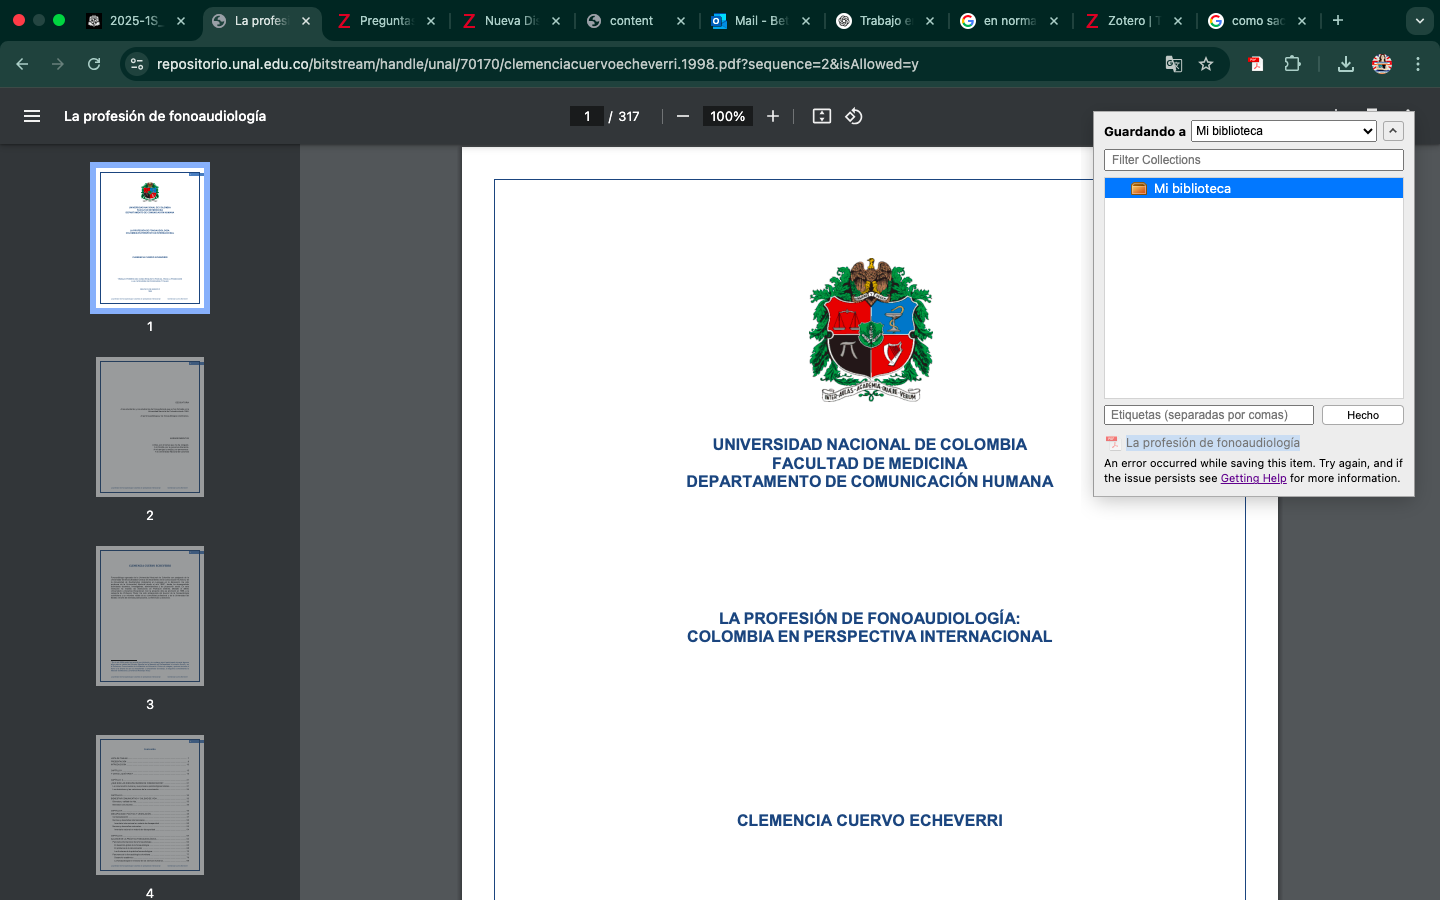Switch to the Zotero tab

pos(1132,21)
